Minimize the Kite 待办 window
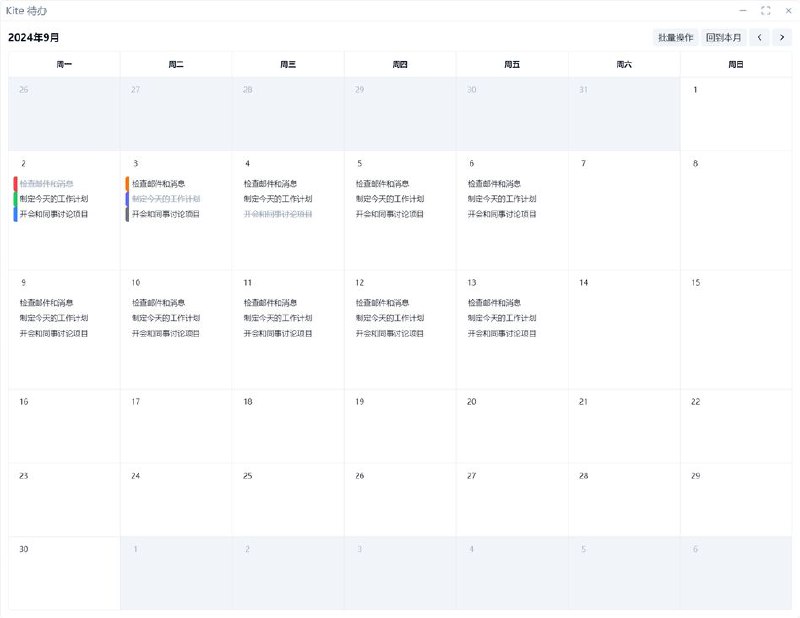The width and height of the screenshot is (800, 618). (x=742, y=10)
